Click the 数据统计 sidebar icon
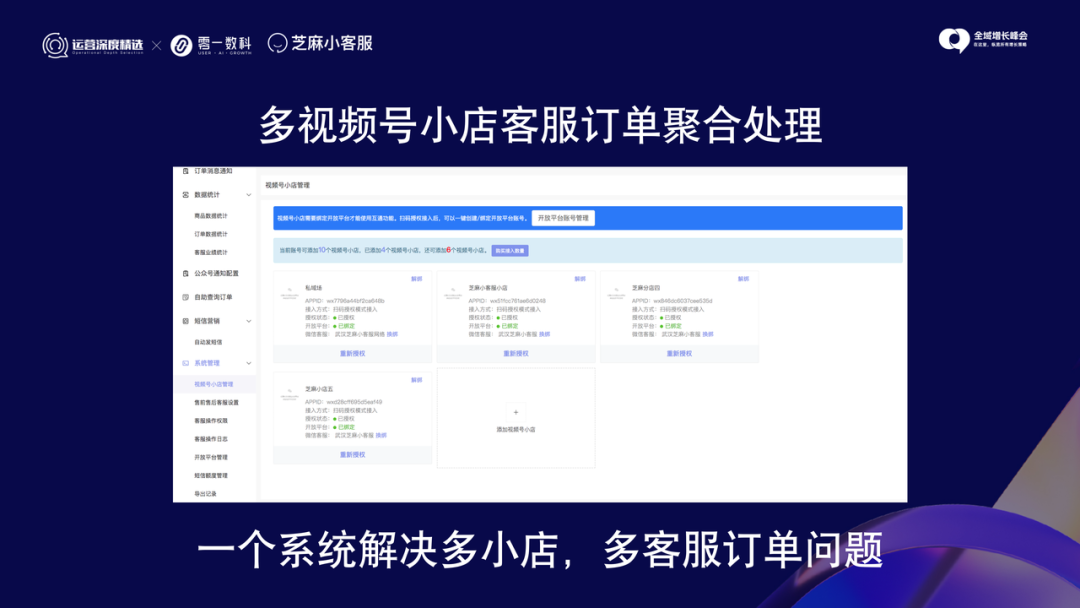Image resolution: width=1080 pixels, height=608 pixels. 185,195
